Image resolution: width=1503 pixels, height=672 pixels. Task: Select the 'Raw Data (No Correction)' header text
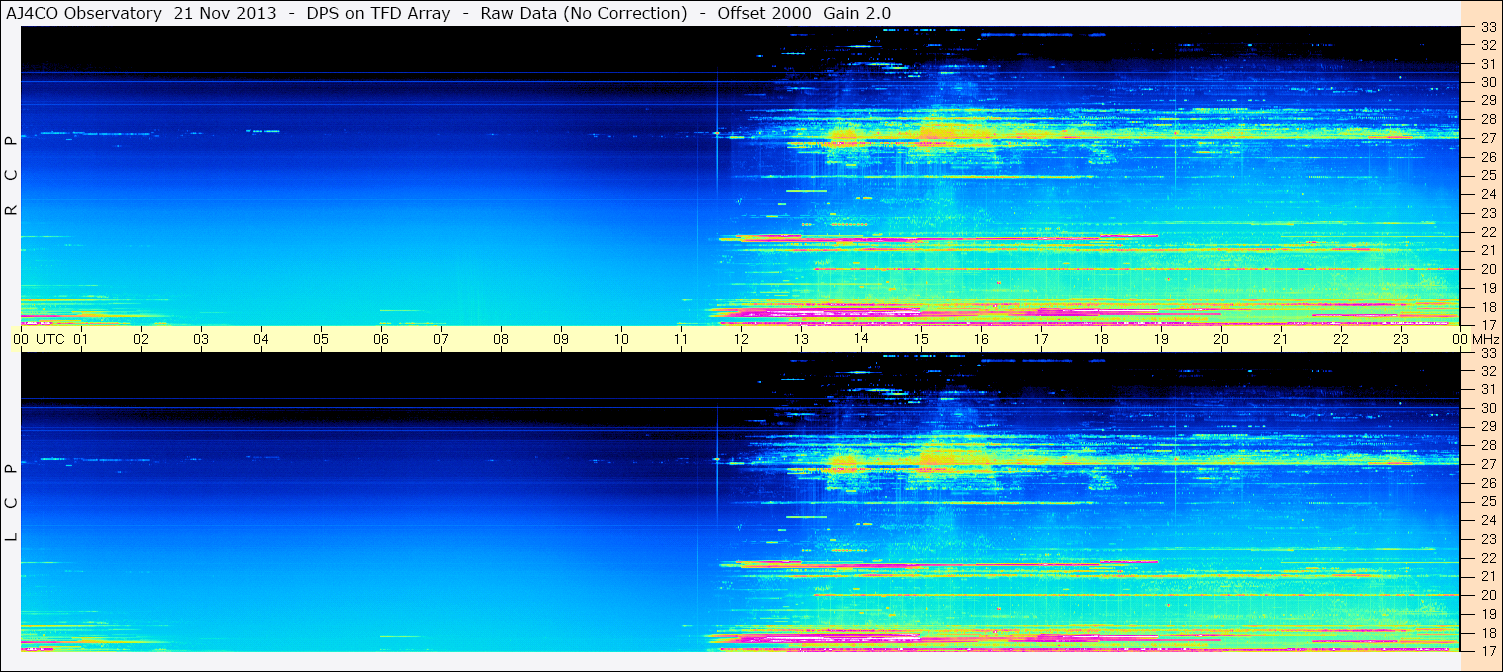pyautogui.click(x=584, y=13)
